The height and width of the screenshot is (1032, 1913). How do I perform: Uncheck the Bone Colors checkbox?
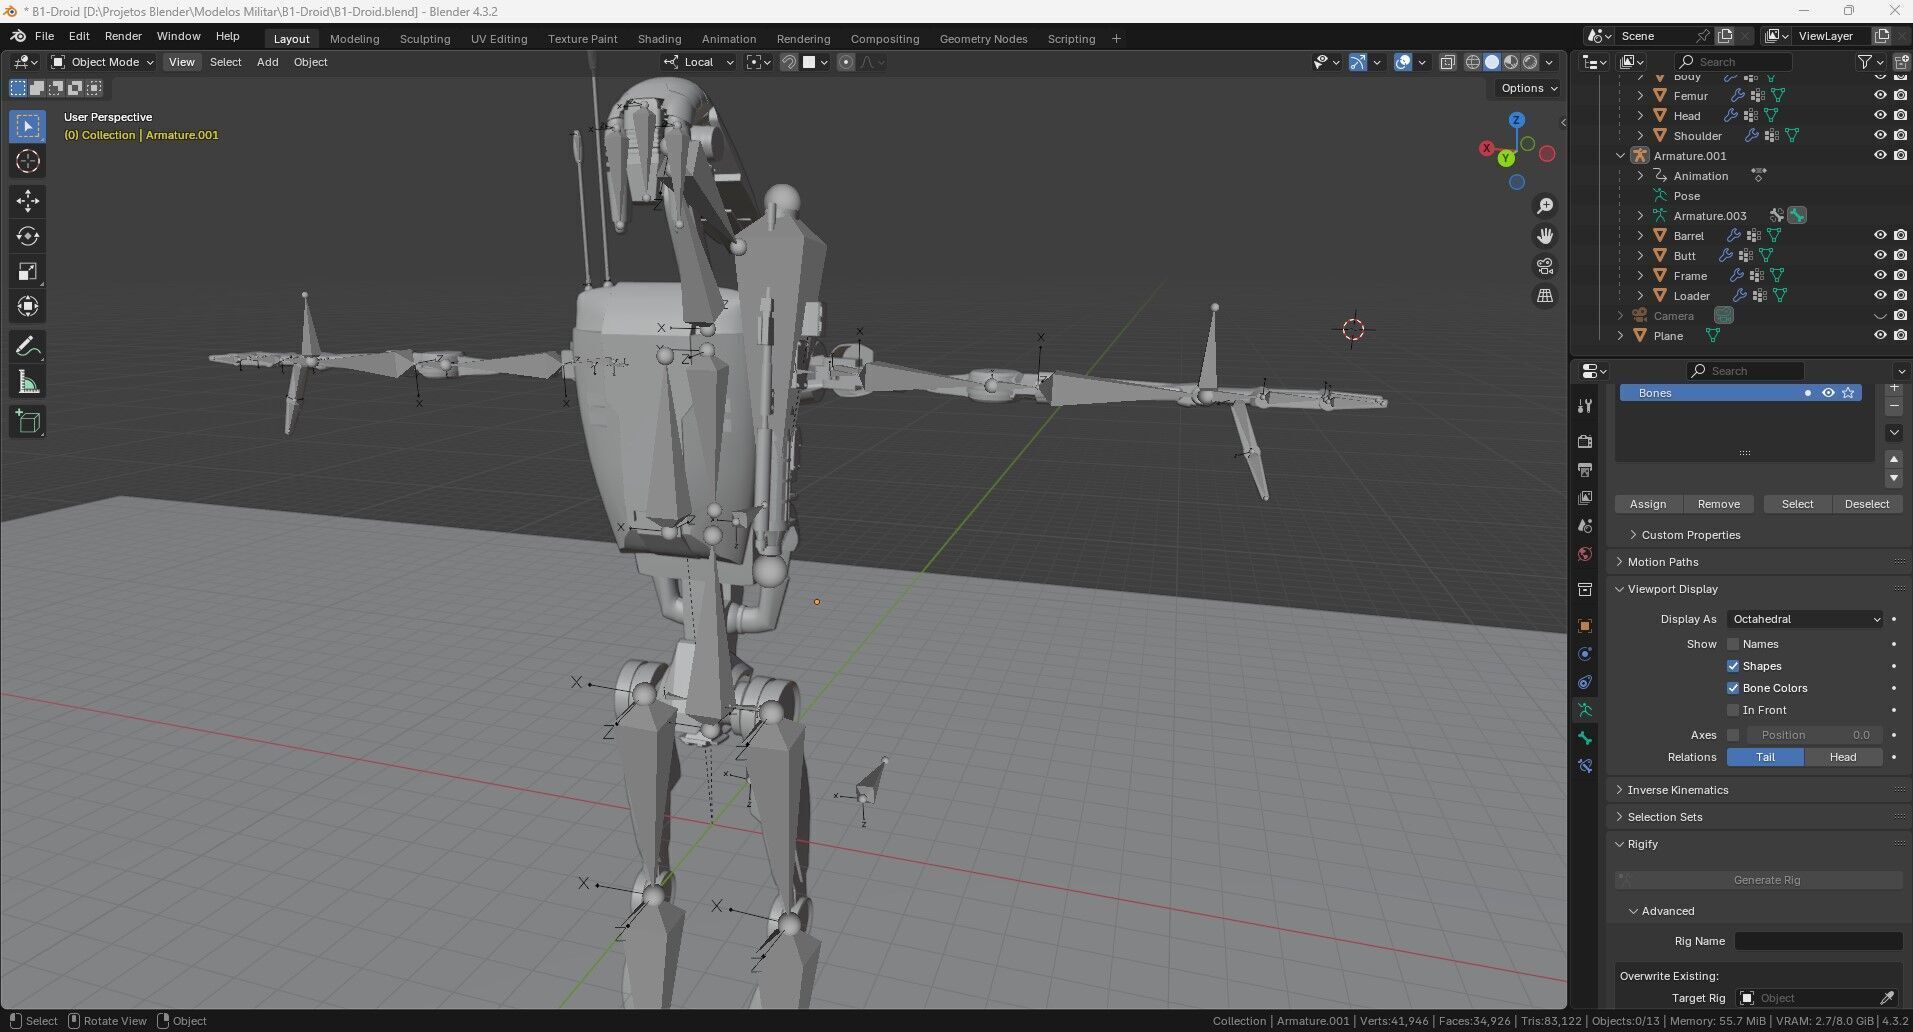pos(1733,688)
